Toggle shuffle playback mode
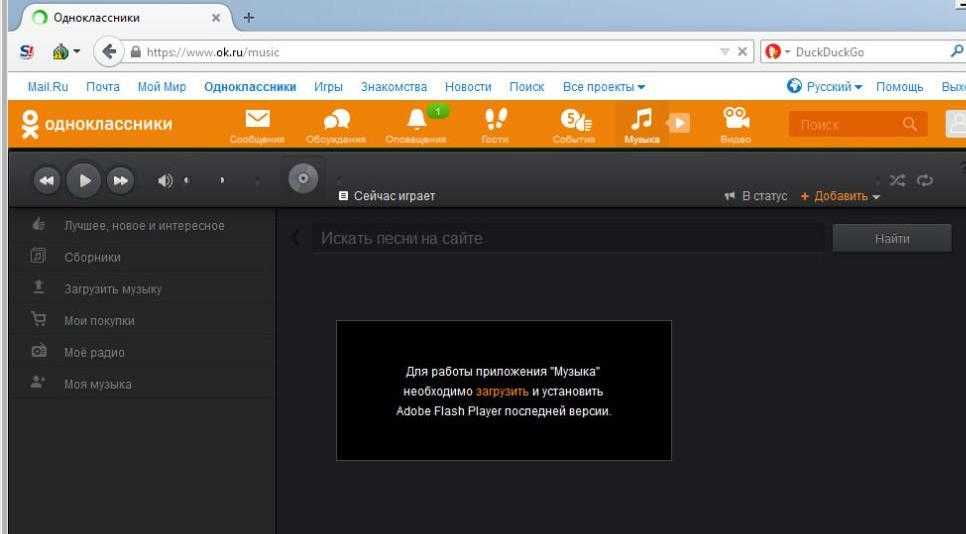The width and height of the screenshot is (966, 534). (x=898, y=180)
